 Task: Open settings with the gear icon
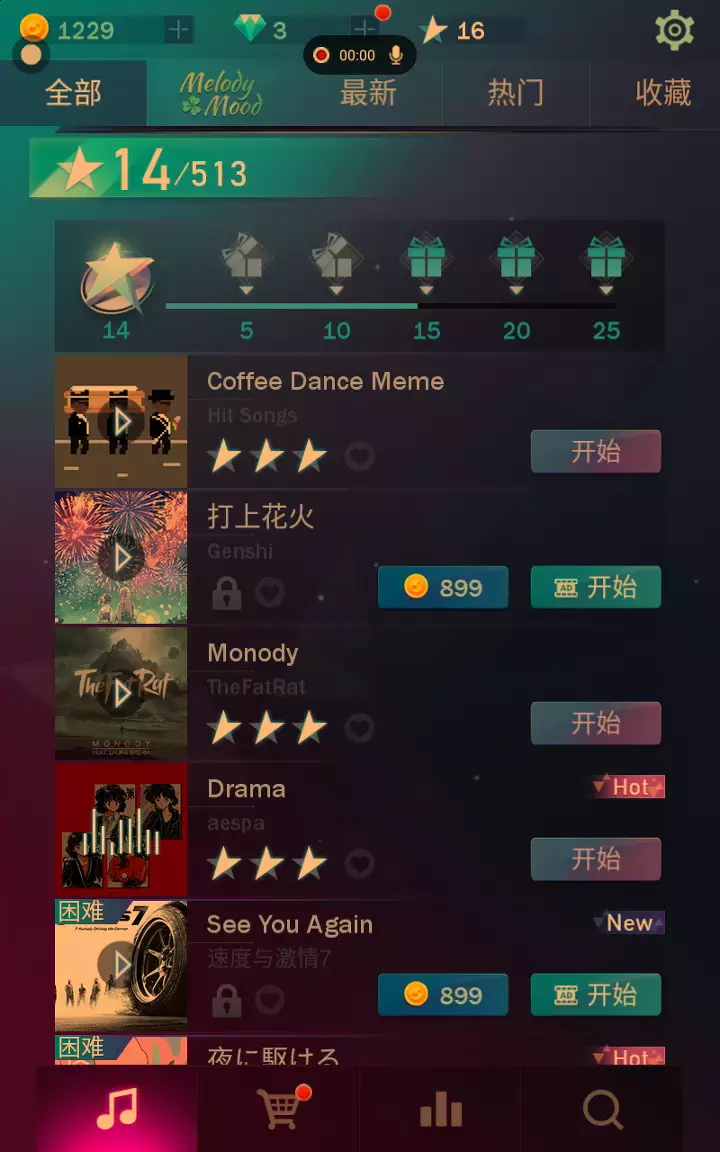[674, 30]
